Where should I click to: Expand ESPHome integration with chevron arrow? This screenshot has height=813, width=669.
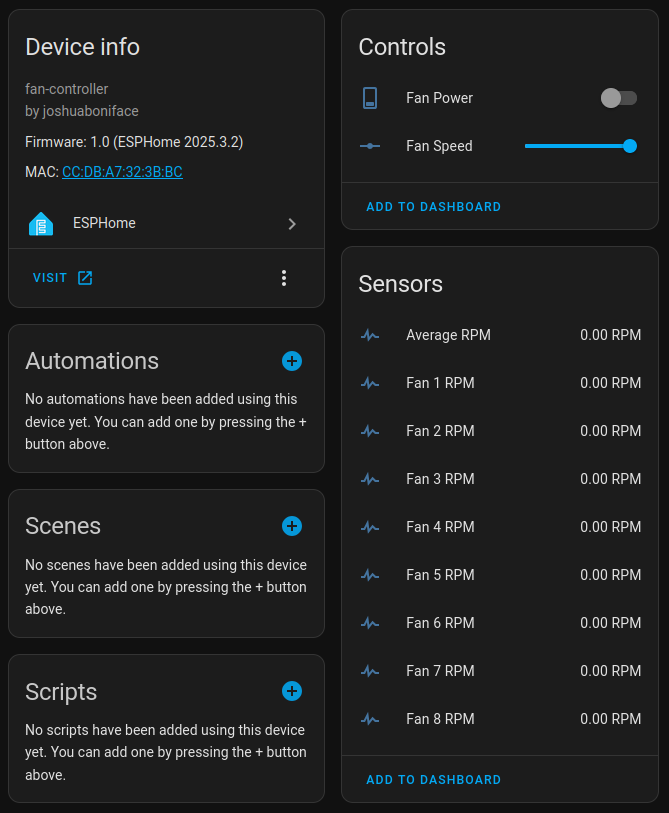click(292, 224)
